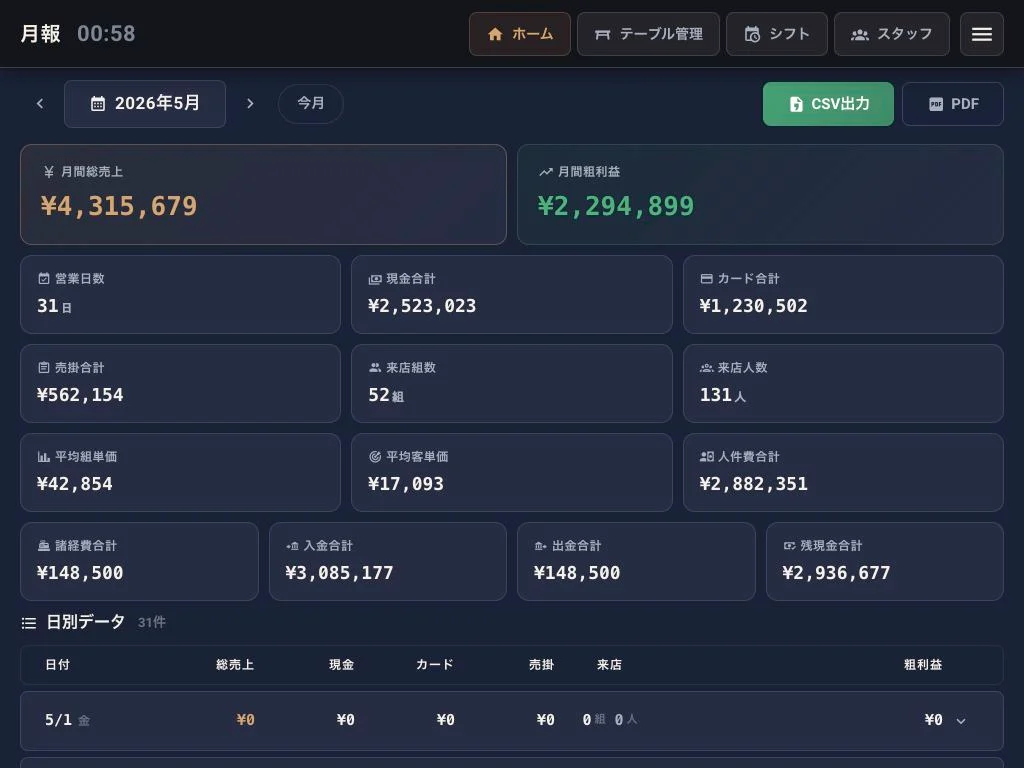Jump to 今月

[310, 103]
